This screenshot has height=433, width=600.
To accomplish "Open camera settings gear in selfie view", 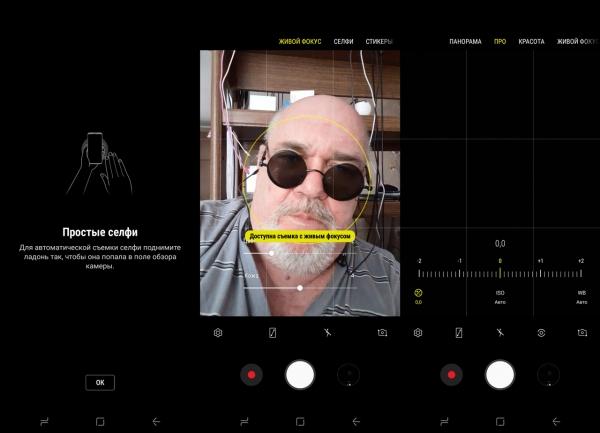I will pyautogui.click(x=218, y=332).
